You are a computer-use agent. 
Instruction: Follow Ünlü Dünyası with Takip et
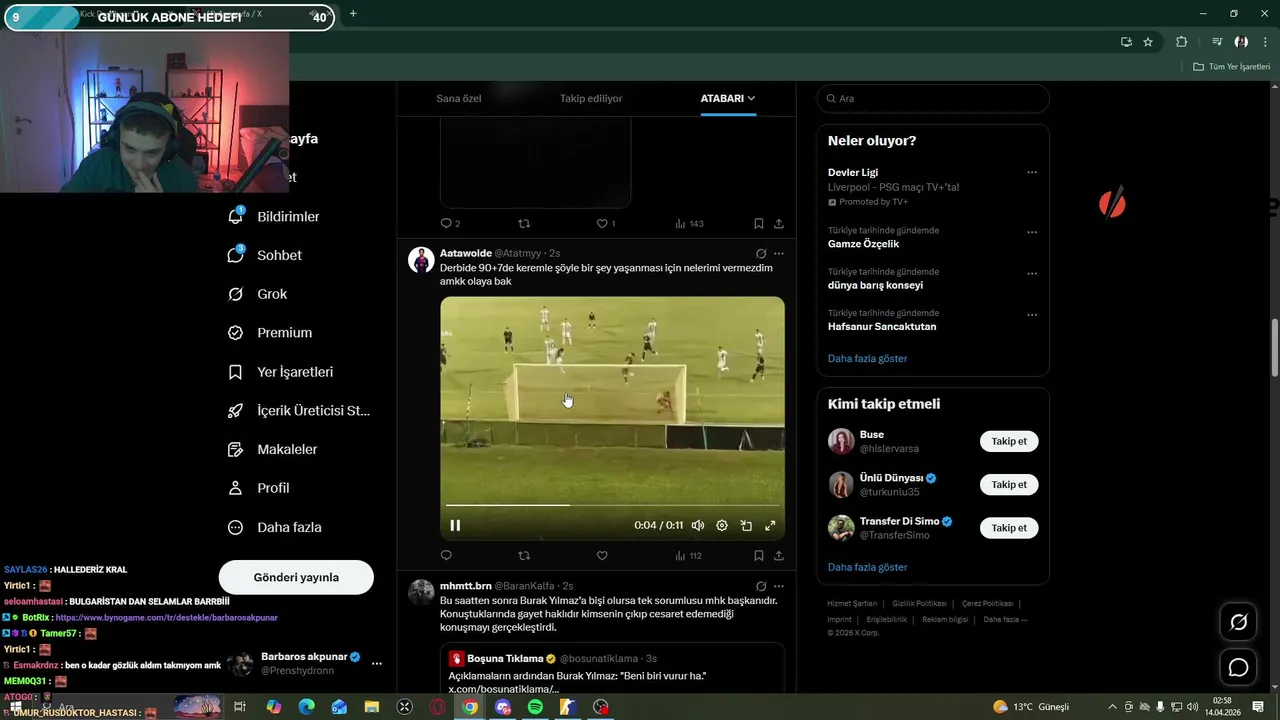coord(1009,484)
